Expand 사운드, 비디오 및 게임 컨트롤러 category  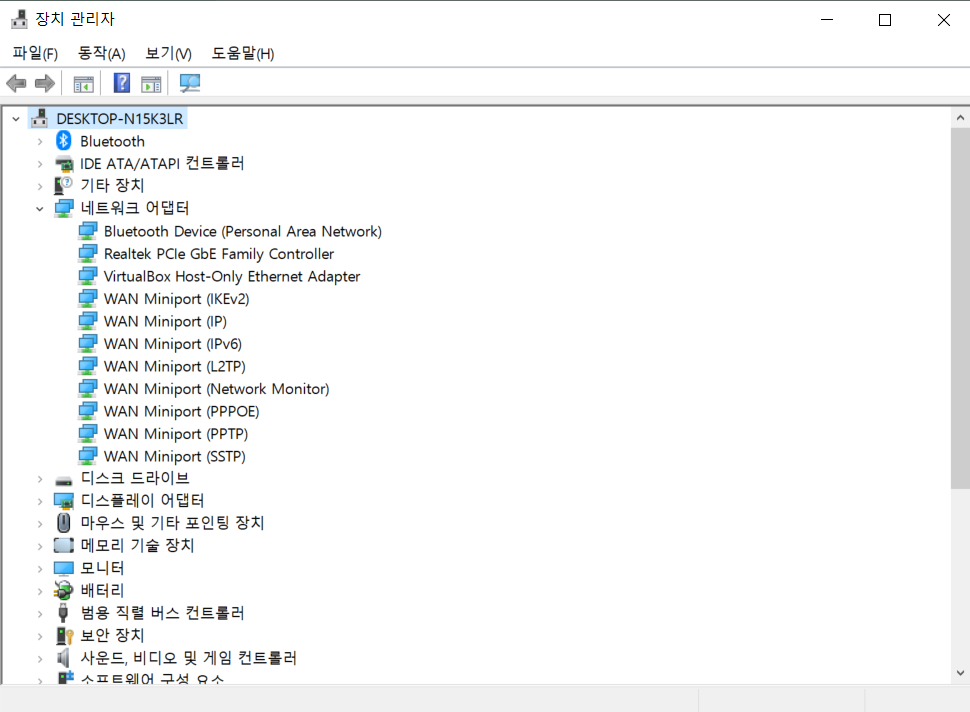tap(40, 659)
